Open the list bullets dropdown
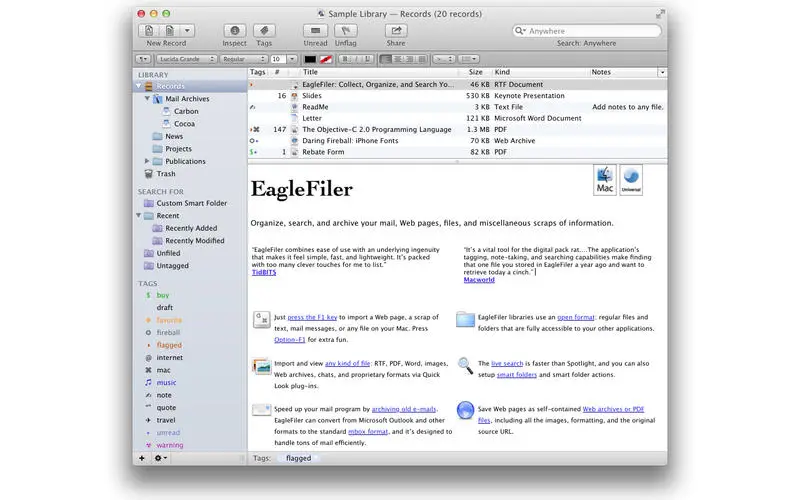The width and height of the screenshot is (800, 500). 468,59
